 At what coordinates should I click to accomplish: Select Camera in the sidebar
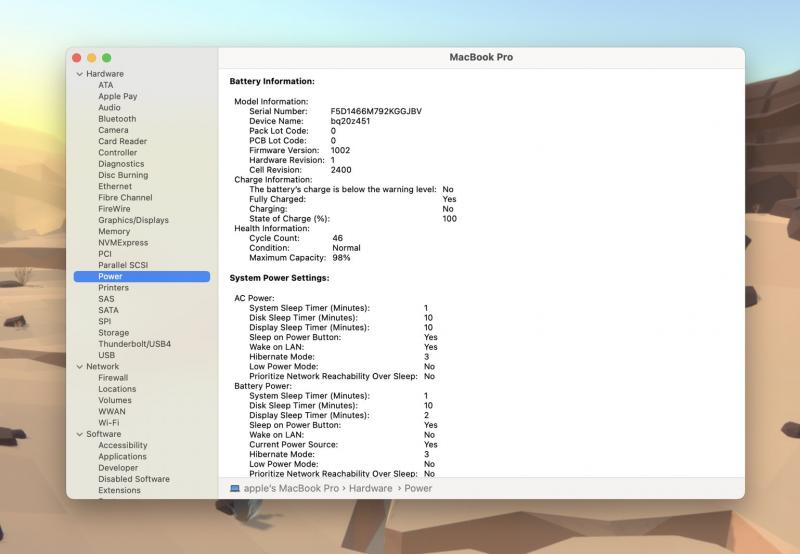click(x=113, y=130)
